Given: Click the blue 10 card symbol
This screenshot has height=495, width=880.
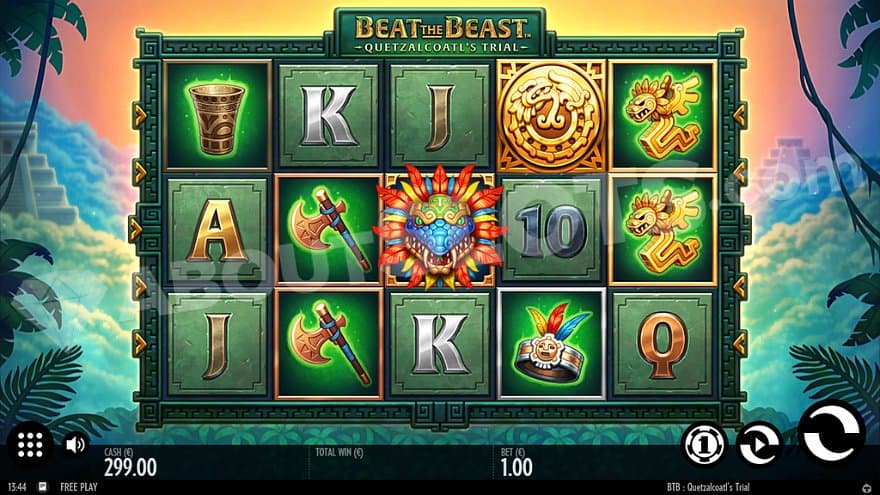Looking at the screenshot, I should point(552,230).
